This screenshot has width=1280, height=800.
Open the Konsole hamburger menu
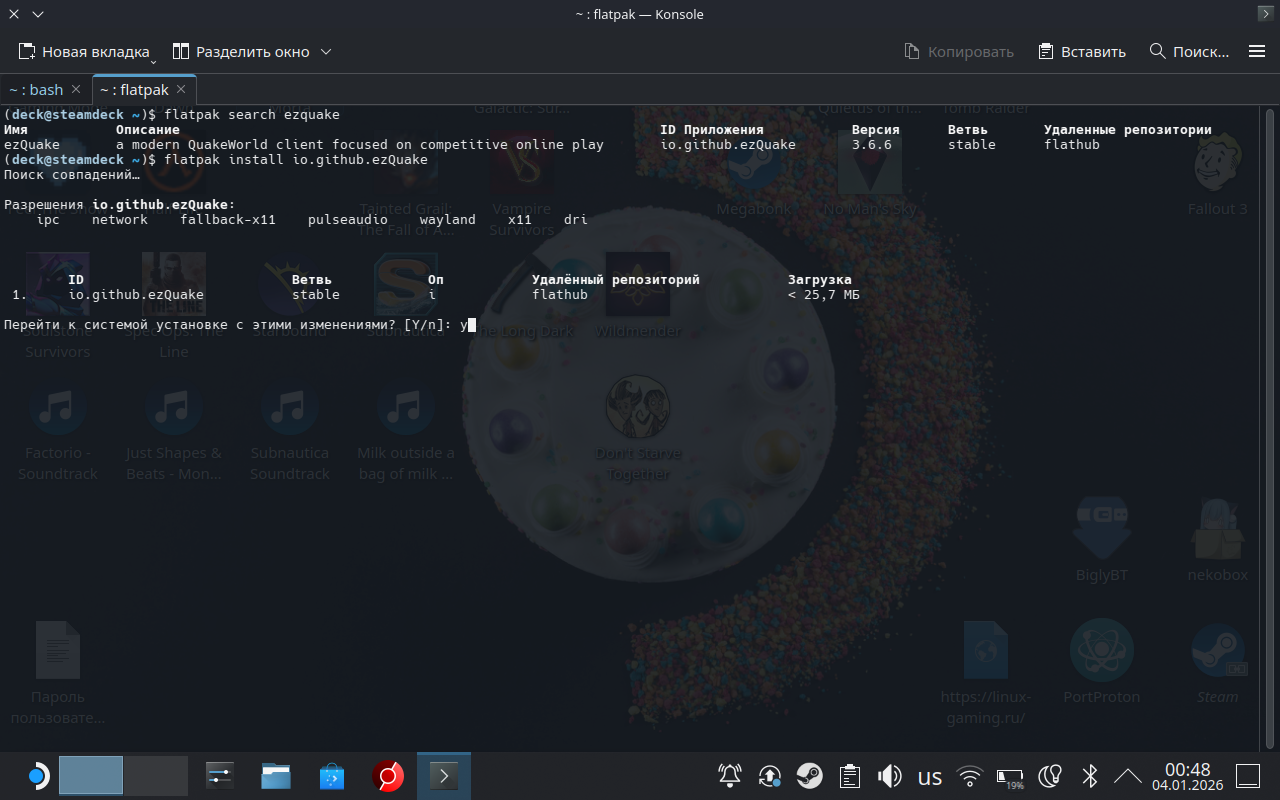(x=1257, y=51)
